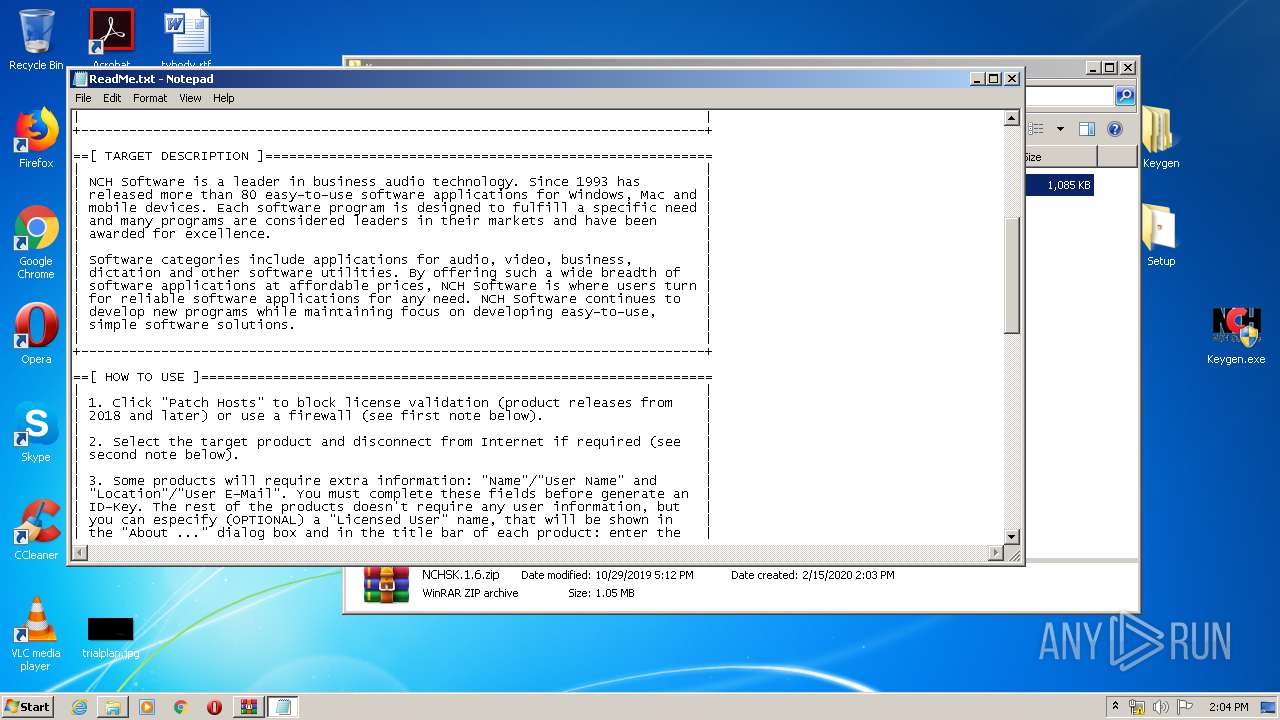Select the Opera desktop shortcut

pyautogui.click(x=36, y=334)
